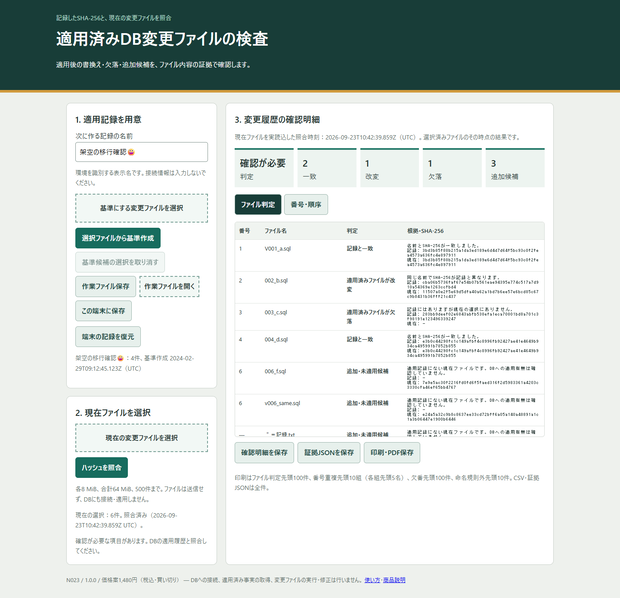The image size is (620, 598).
Task: Click file name v006_same.sql in table
Action: tap(282, 403)
